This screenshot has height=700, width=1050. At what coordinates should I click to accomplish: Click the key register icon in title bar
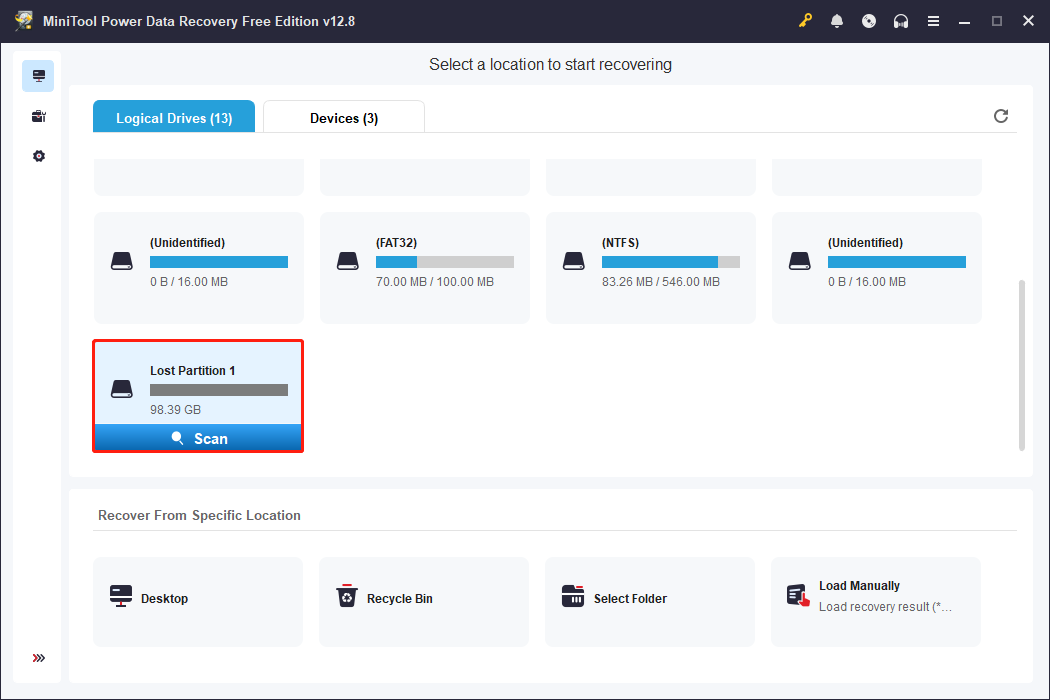coord(805,21)
